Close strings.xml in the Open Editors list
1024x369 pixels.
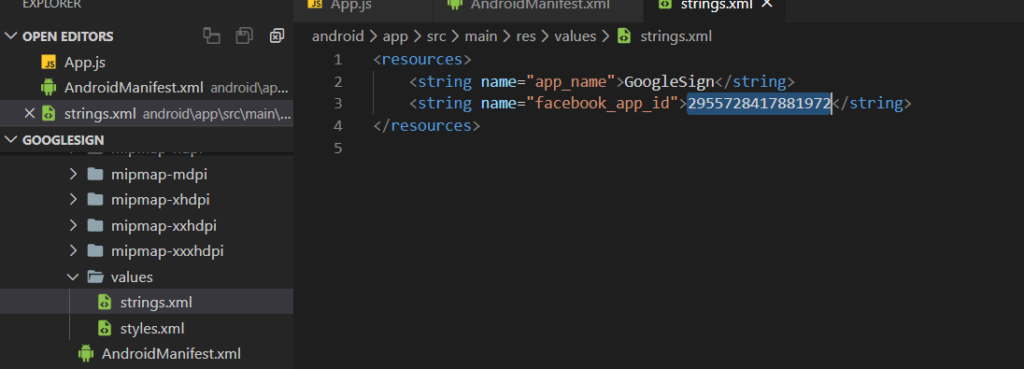[x=29, y=114]
